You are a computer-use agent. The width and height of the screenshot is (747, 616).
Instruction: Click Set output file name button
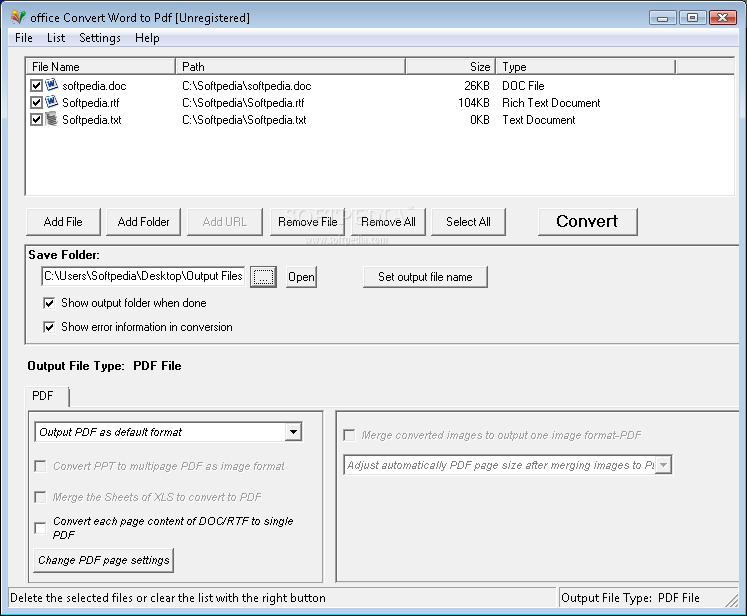tap(425, 277)
